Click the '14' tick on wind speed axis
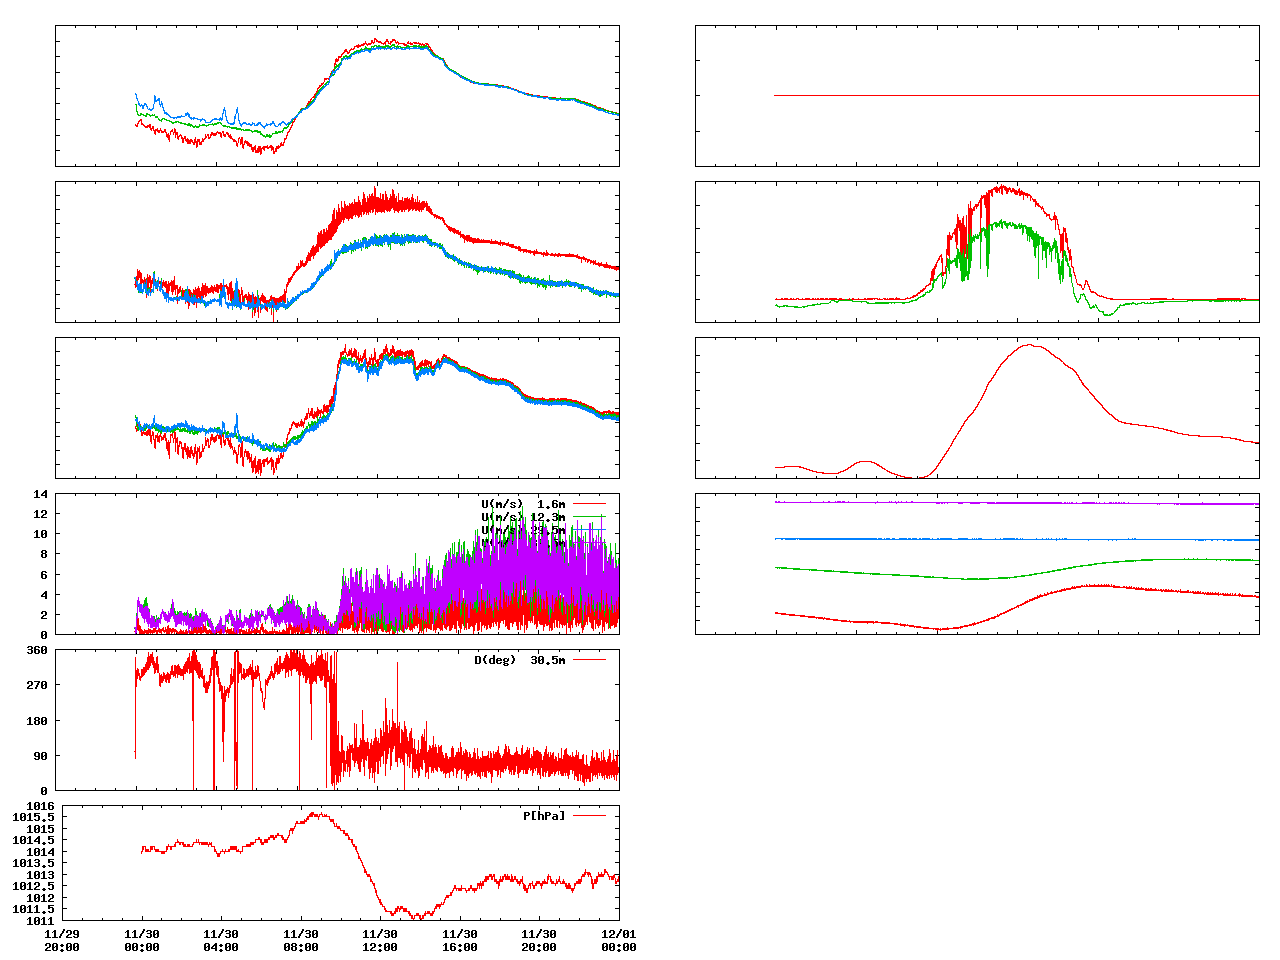Image resolution: width=1280 pixels, height=960 pixels. pos(41,494)
